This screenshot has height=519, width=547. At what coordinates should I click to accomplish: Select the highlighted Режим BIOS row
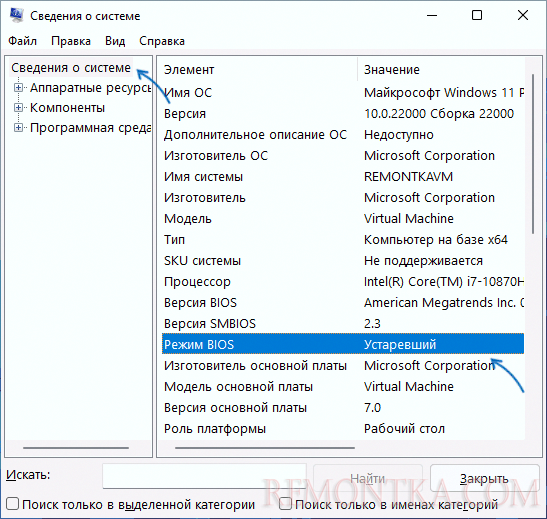pos(343,344)
